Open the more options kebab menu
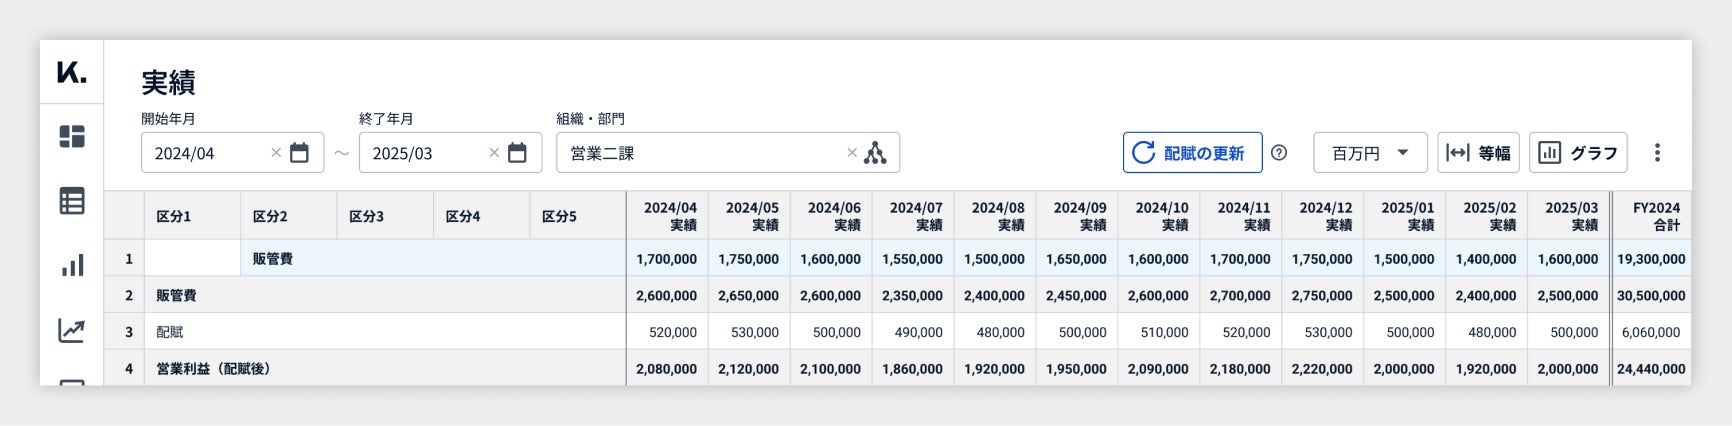Viewport: 1732px width, 426px height. coord(1657,153)
